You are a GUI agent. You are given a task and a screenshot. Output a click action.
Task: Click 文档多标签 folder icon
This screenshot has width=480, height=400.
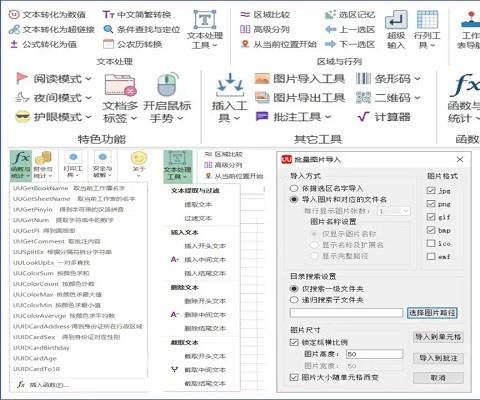pyautogui.click(x=120, y=85)
